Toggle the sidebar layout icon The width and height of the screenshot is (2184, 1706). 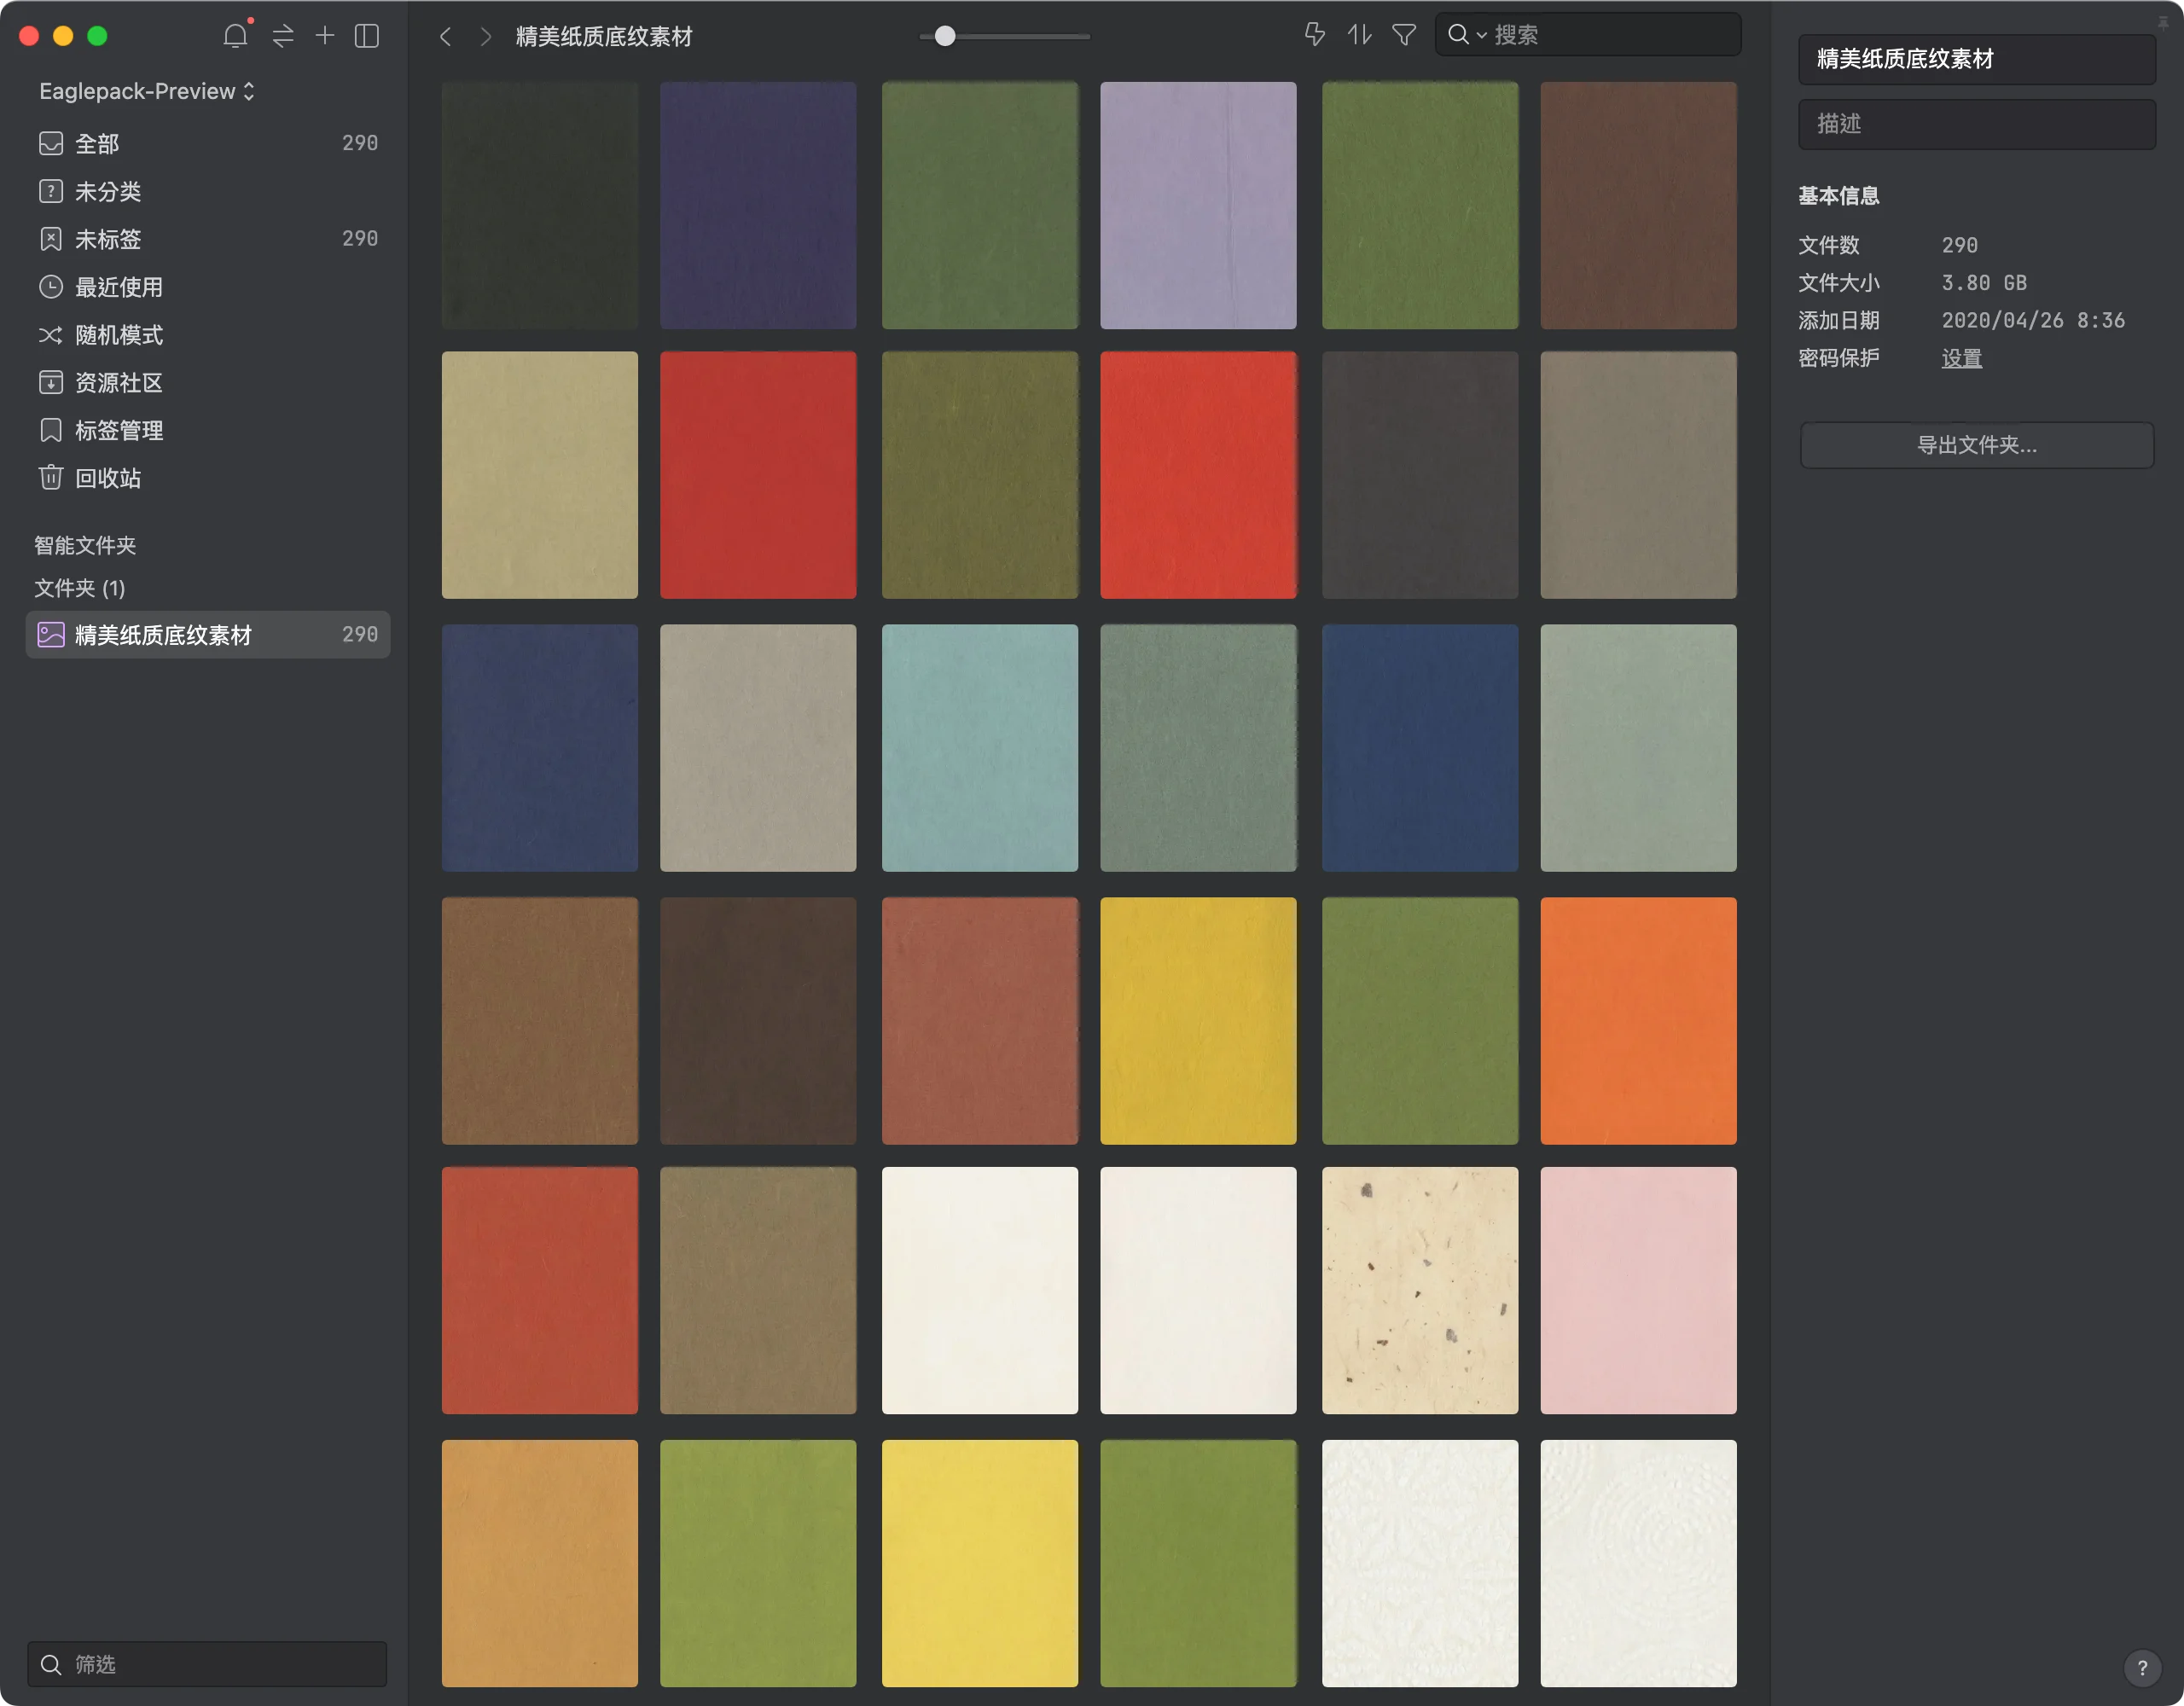(x=367, y=36)
